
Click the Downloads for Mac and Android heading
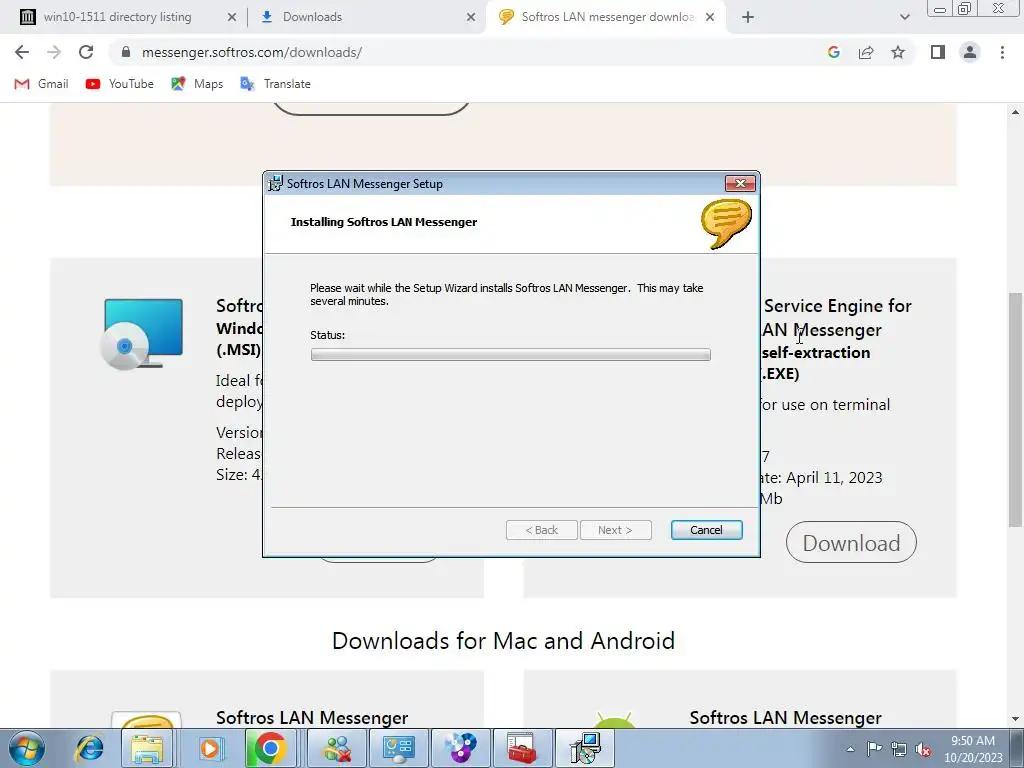click(503, 641)
